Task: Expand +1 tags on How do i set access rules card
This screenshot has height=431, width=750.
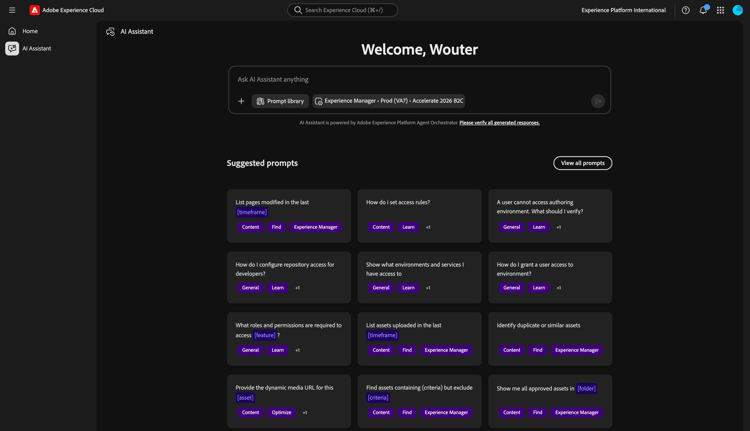Action: click(x=428, y=227)
